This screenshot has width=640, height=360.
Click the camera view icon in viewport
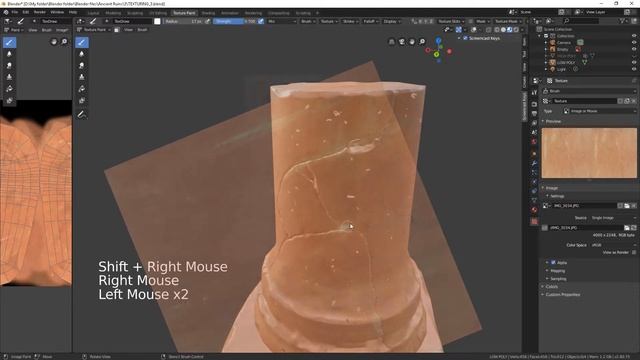pos(402,42)
